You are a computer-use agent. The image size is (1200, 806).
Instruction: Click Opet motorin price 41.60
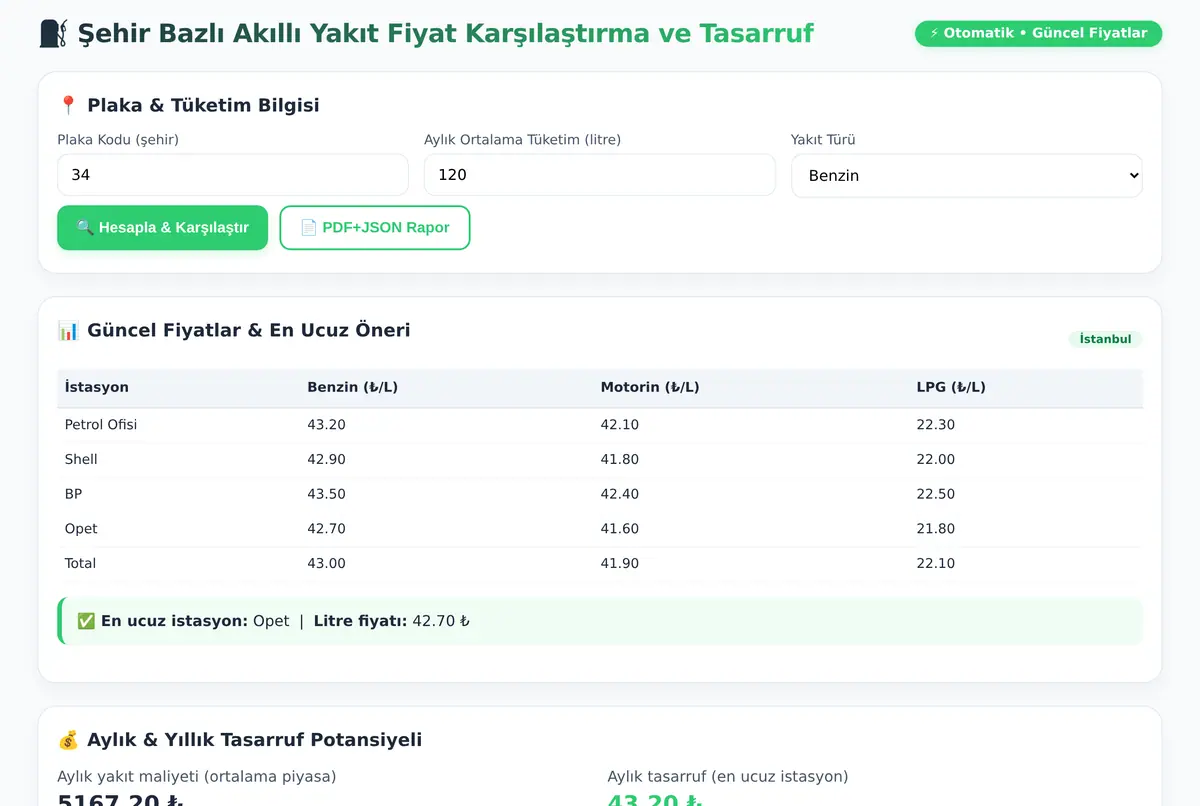(620, 529)
